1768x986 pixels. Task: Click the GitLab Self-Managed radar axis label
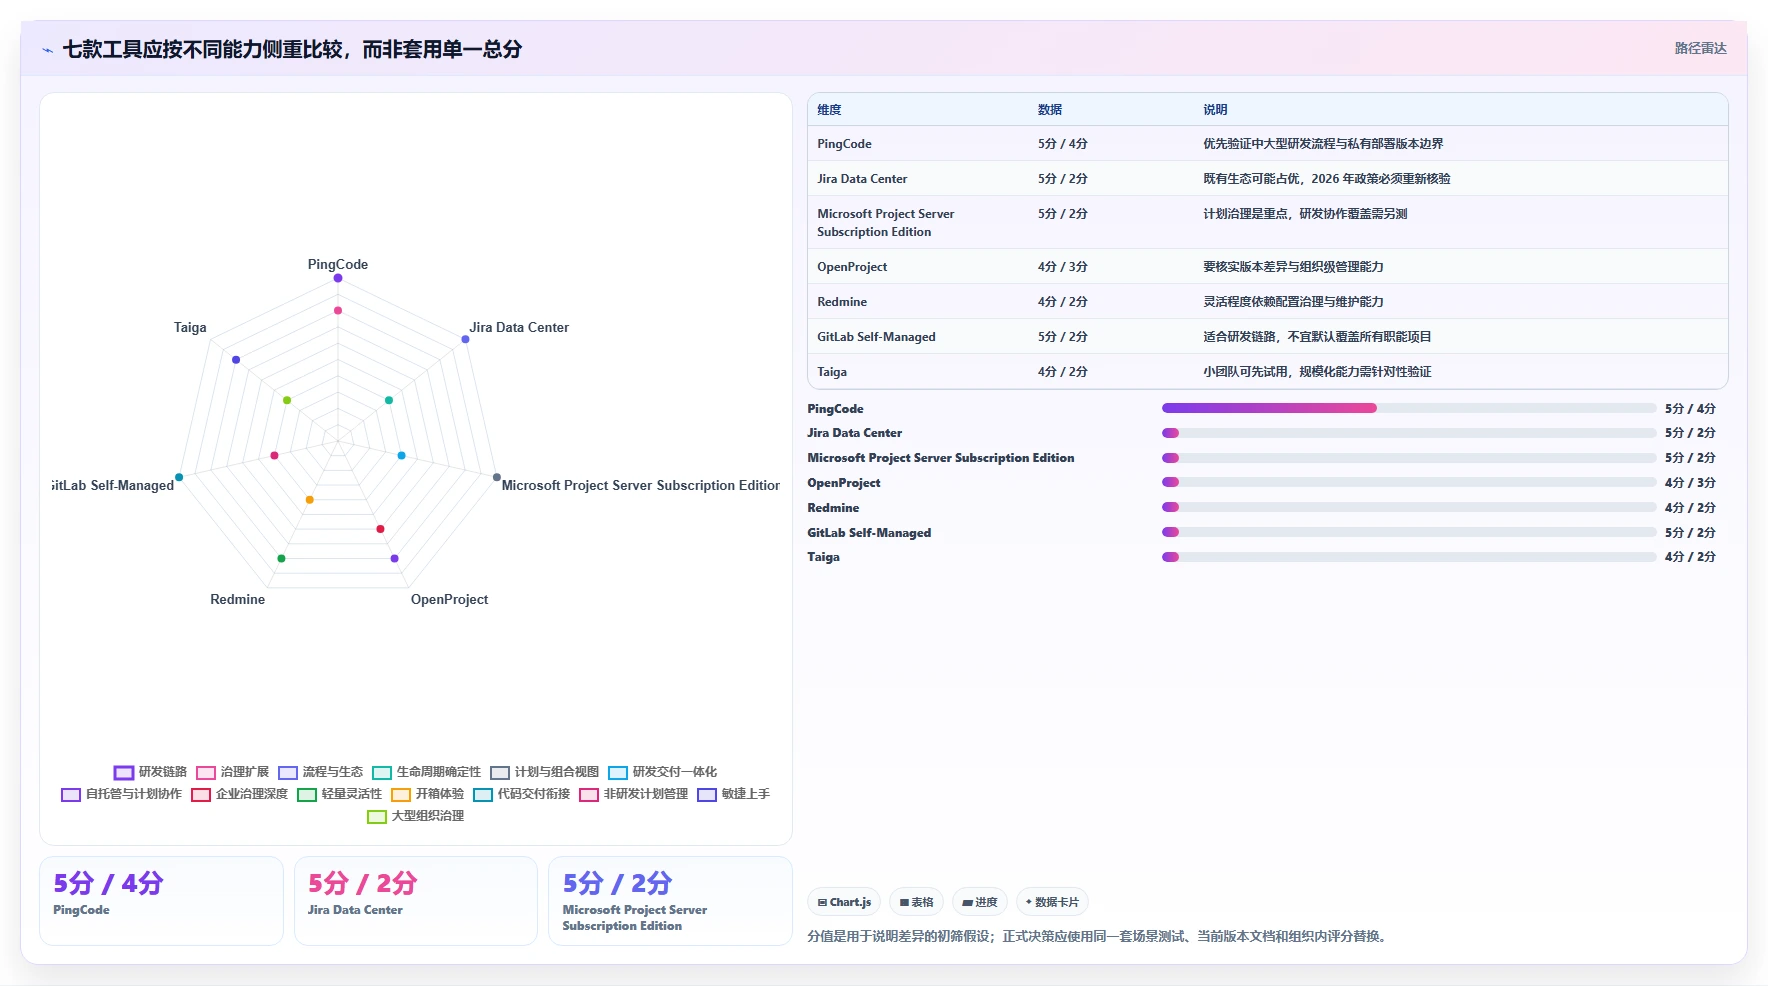coord(113,486)
